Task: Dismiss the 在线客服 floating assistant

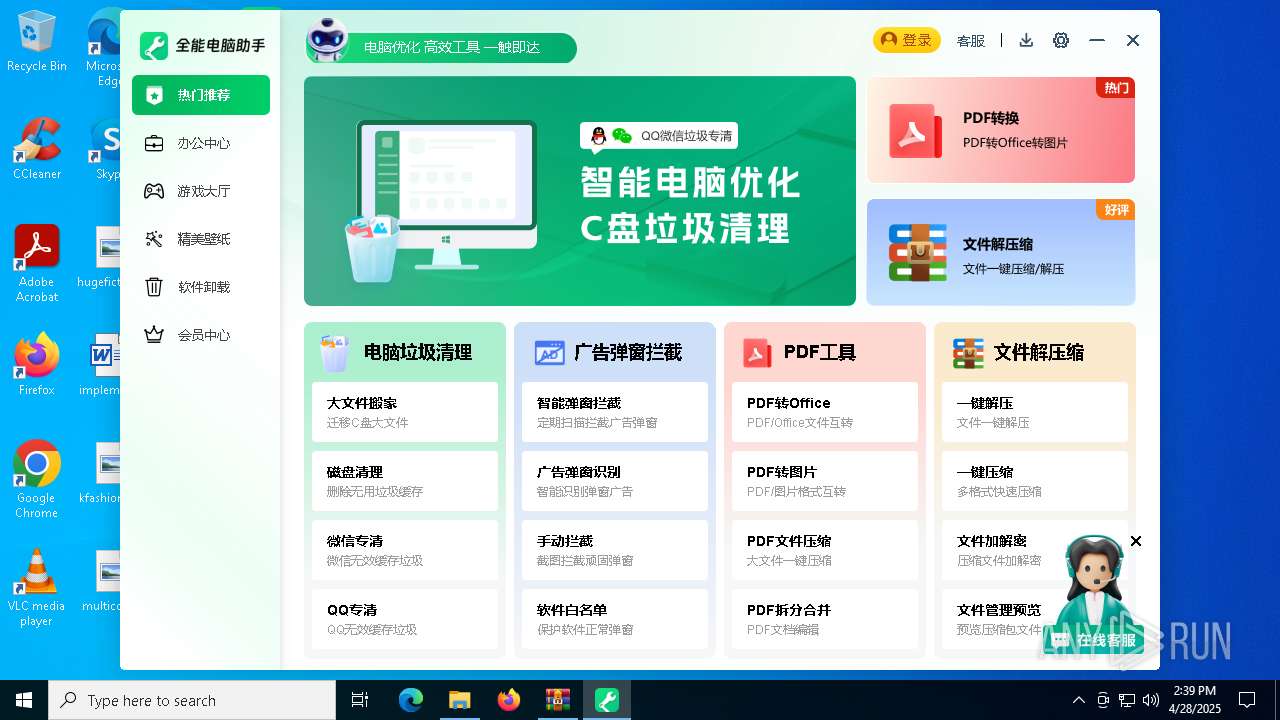Action: [x=1136, y=541]
